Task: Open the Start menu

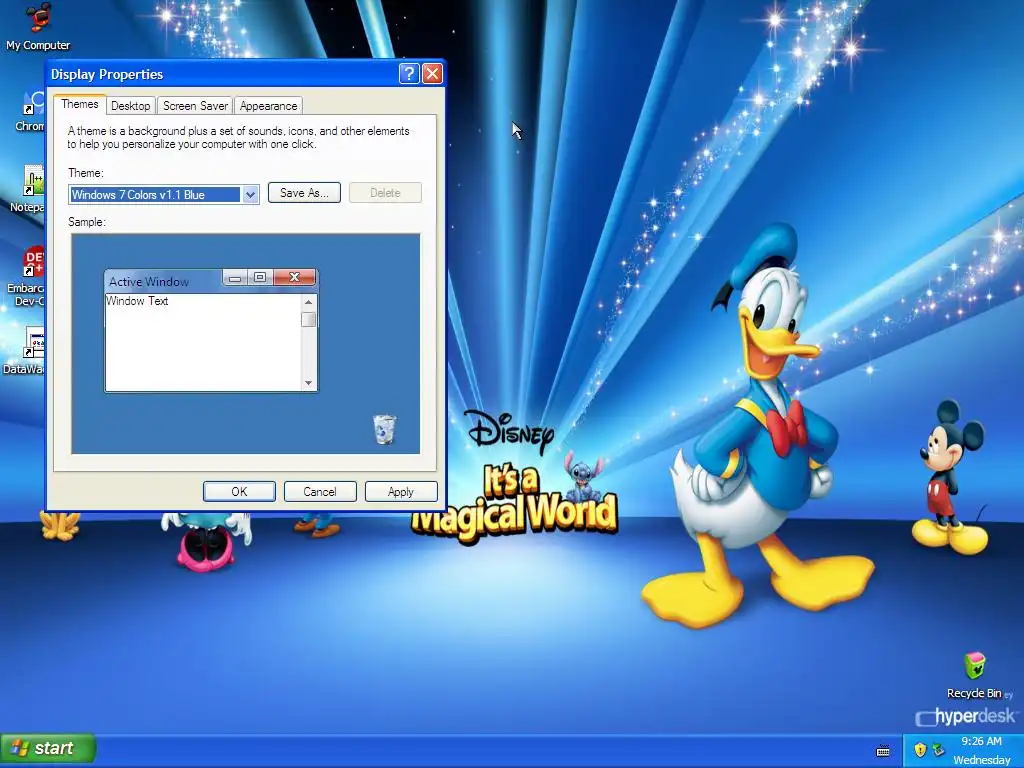Action: pyautogui.click(x=48, y=748)
